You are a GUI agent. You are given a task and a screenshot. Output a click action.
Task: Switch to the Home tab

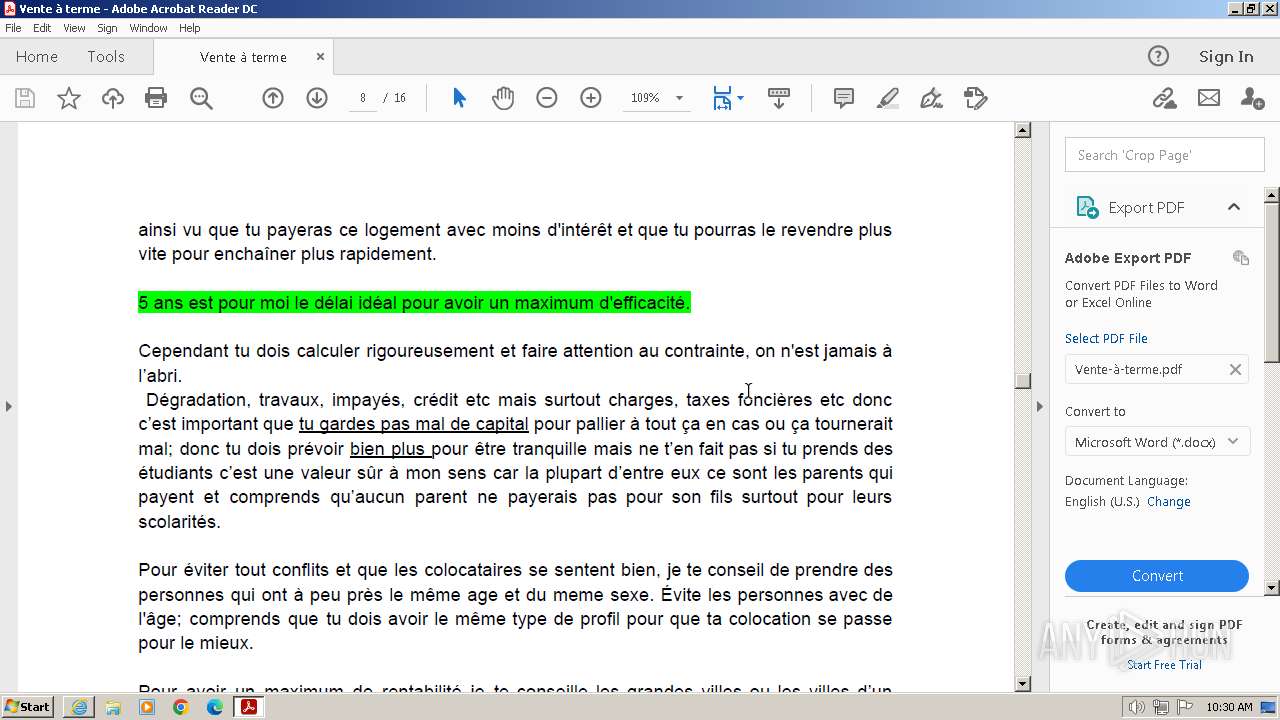tap(37, 57)
